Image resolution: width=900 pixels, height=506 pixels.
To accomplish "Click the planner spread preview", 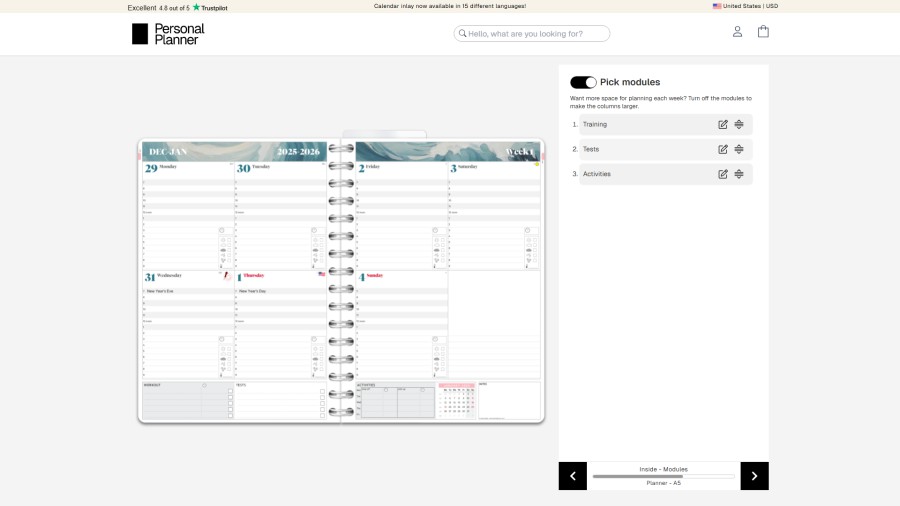I will (x=341, y=281).
